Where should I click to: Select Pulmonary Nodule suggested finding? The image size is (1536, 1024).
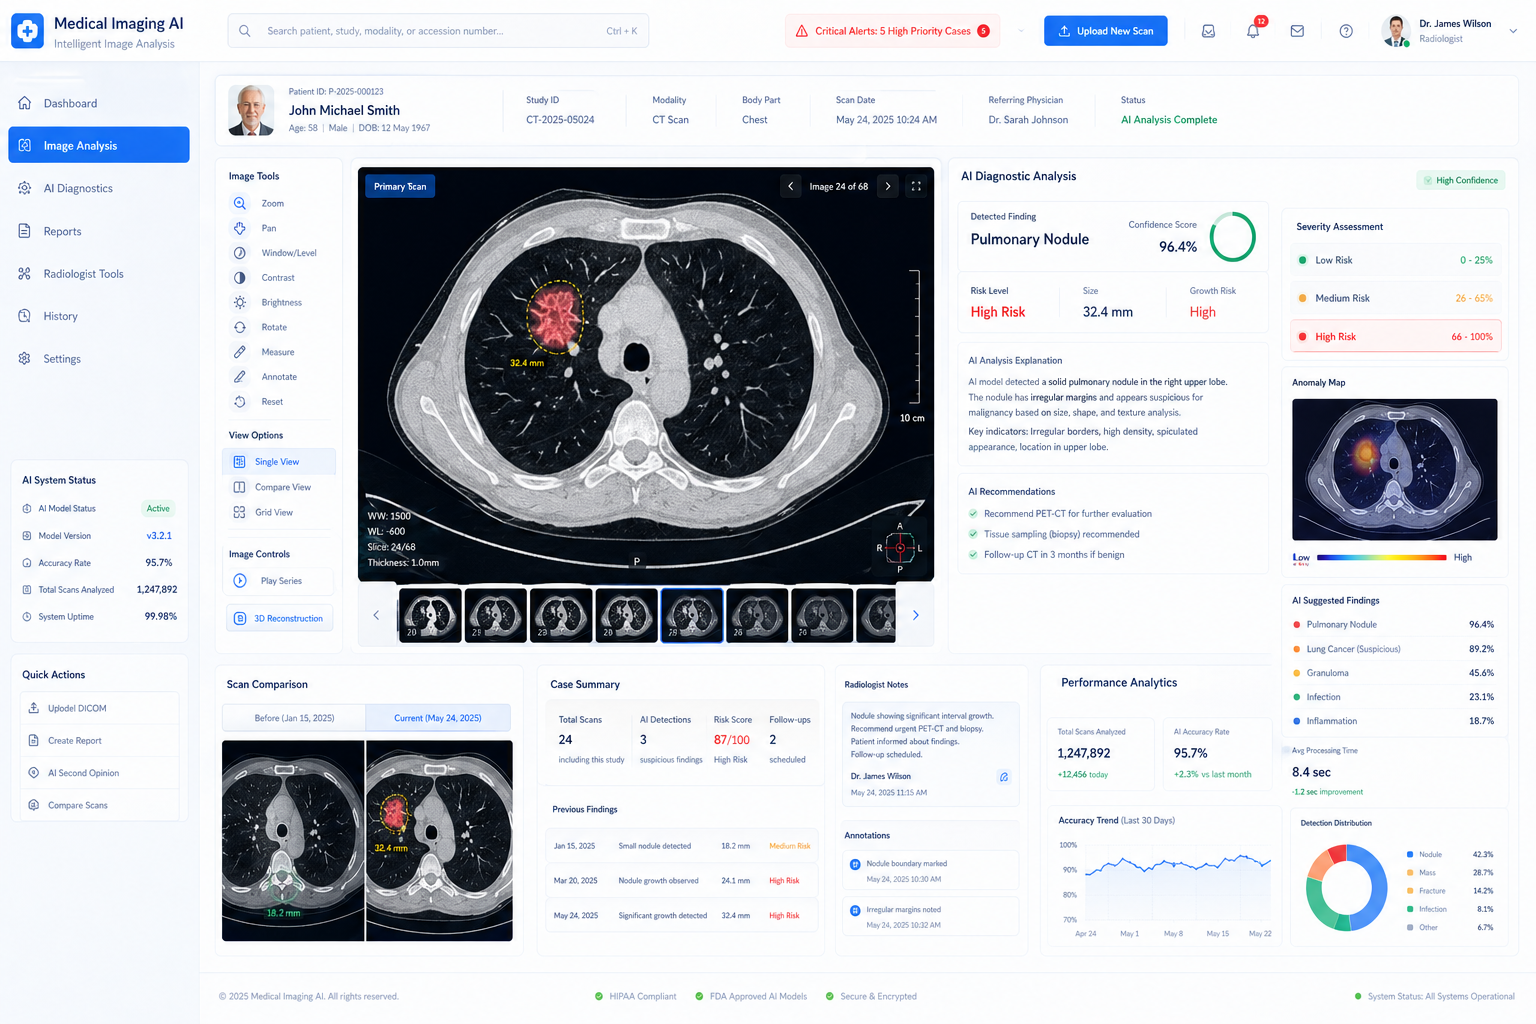pos(1393,625)
